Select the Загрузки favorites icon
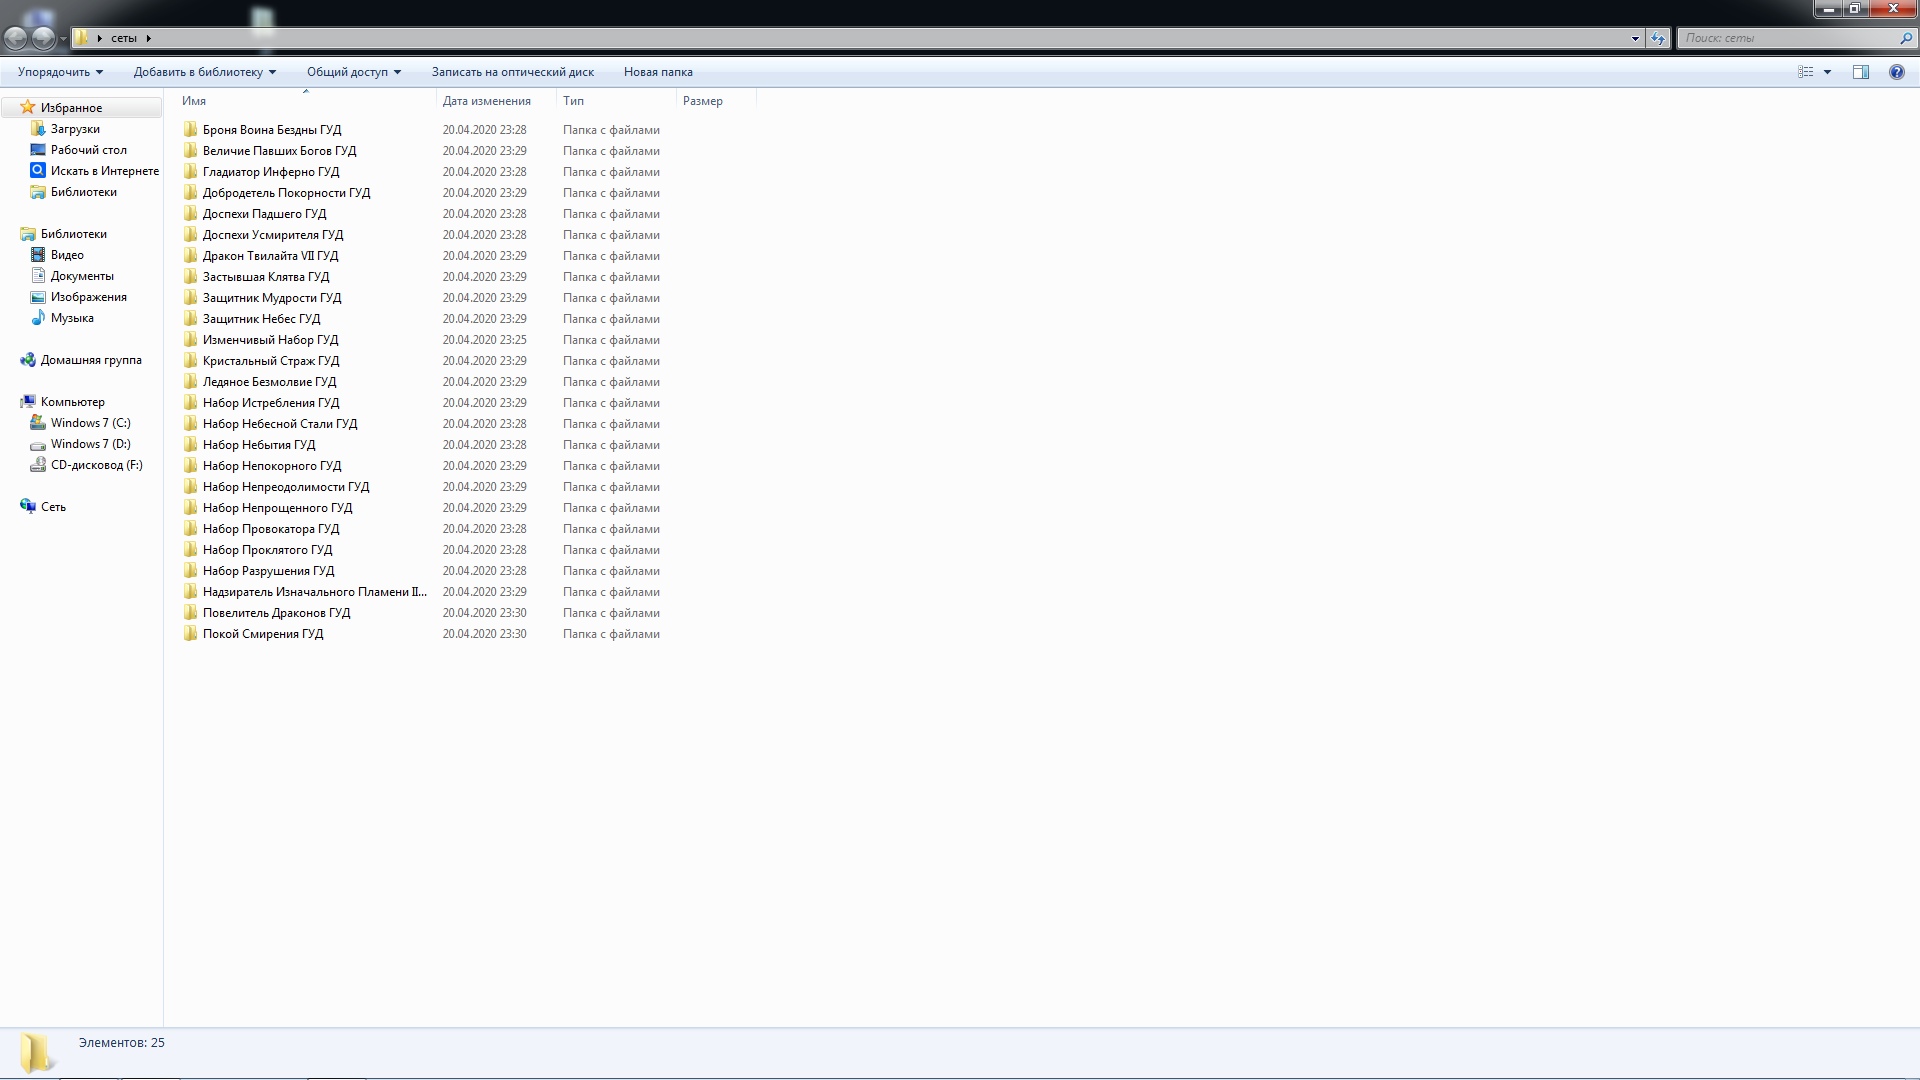Screen dimensions: 1920x1080 coord(38,129)
